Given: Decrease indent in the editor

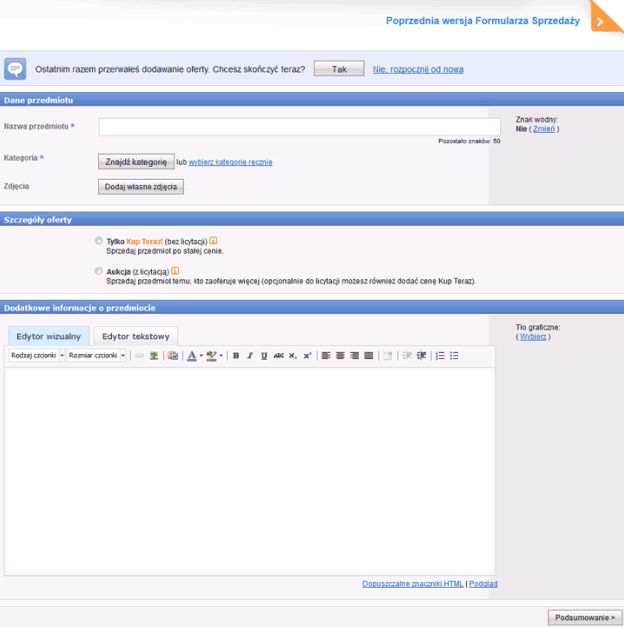Looking at the screenshot, I should [x=407, y=356].
